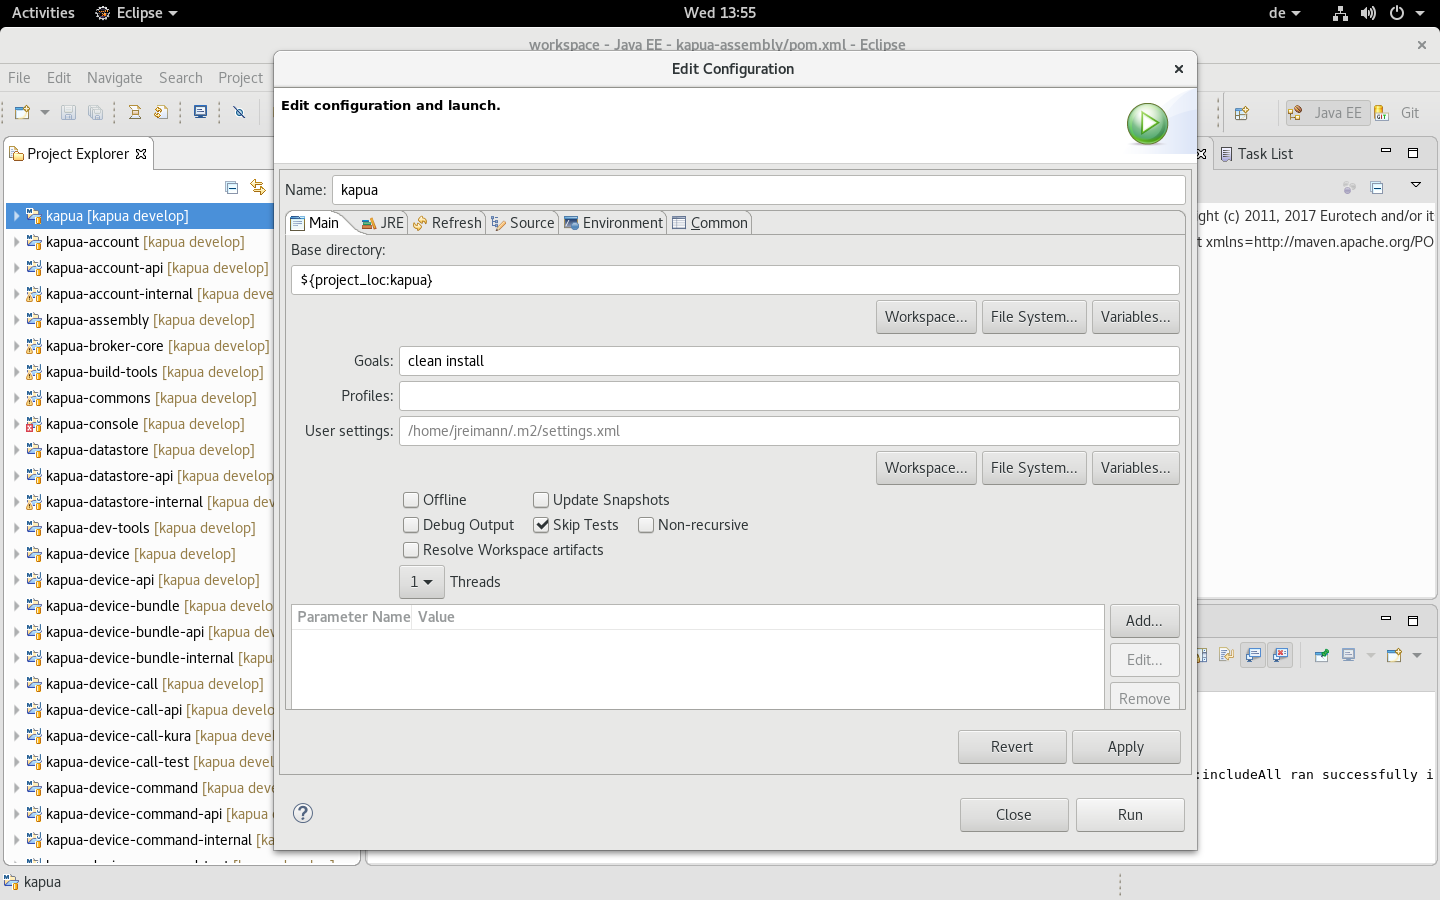Click inside the Goals input field
Viewport: 1440px width, 900px height.
700,360
